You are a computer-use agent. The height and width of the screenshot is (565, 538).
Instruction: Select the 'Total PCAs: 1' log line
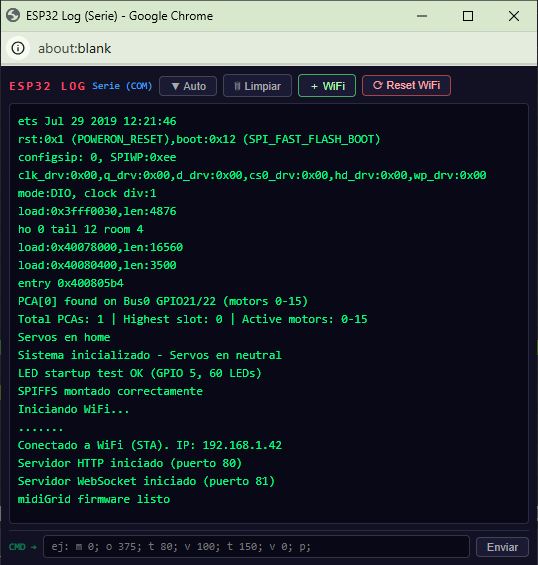click(x=192, y=319)
